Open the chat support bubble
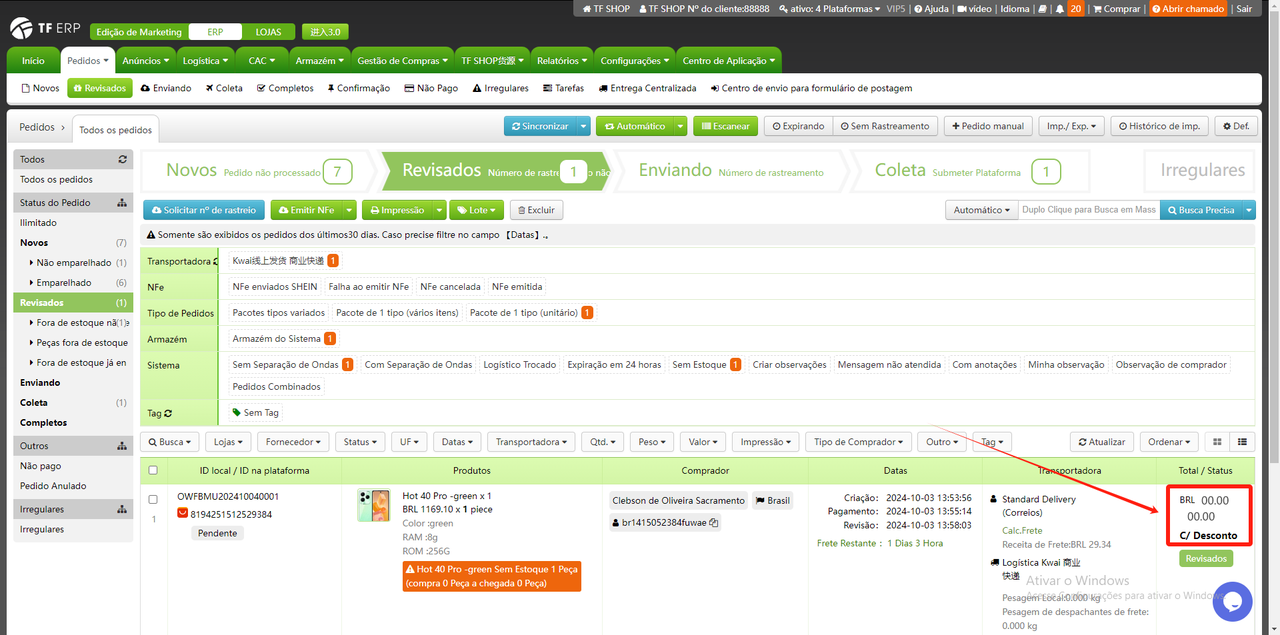1280x635 pixels. click(x=1232, y=602)
